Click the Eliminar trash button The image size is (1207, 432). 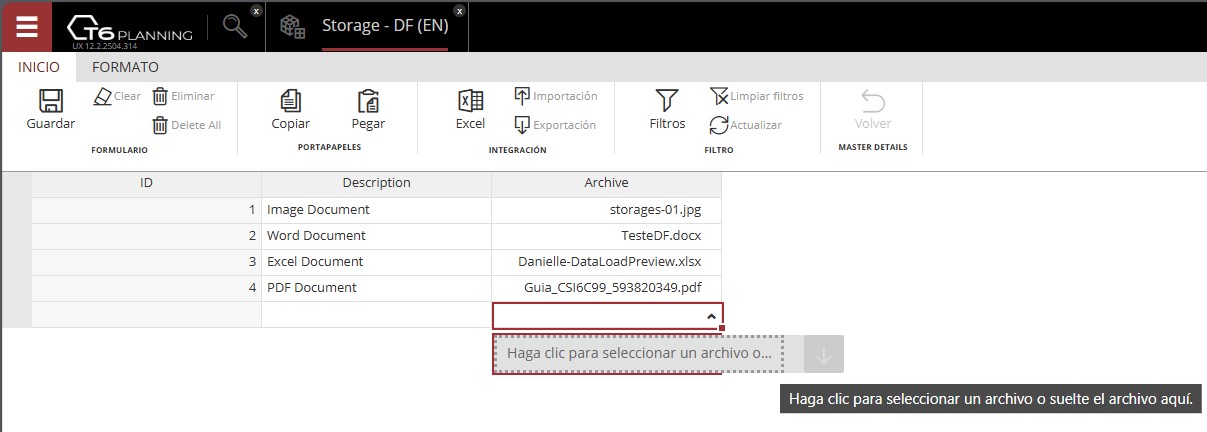[183, 96]
